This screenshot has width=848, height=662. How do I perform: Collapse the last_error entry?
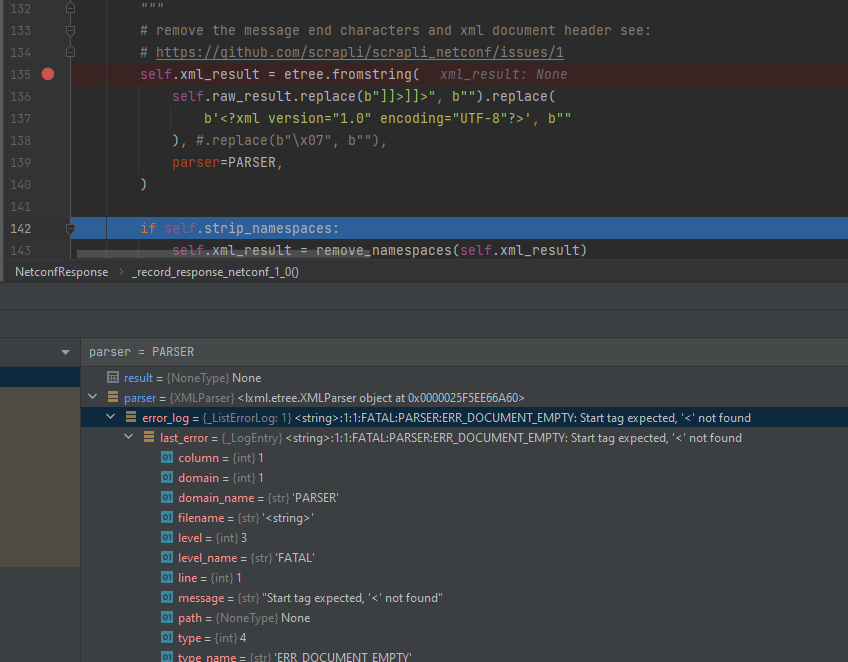127,437
